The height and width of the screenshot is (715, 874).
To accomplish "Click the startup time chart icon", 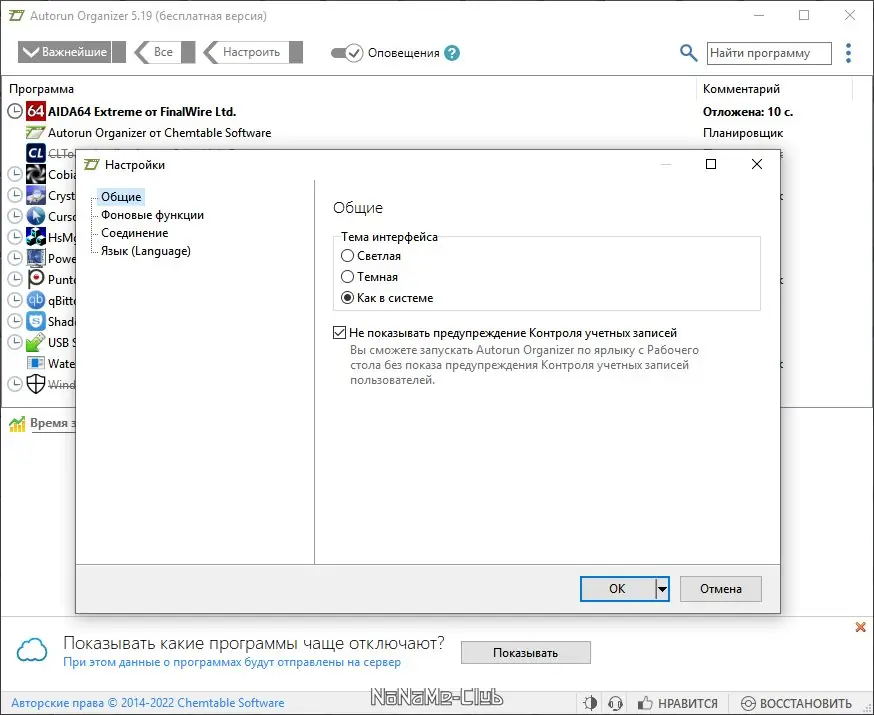I will point(17,424).
